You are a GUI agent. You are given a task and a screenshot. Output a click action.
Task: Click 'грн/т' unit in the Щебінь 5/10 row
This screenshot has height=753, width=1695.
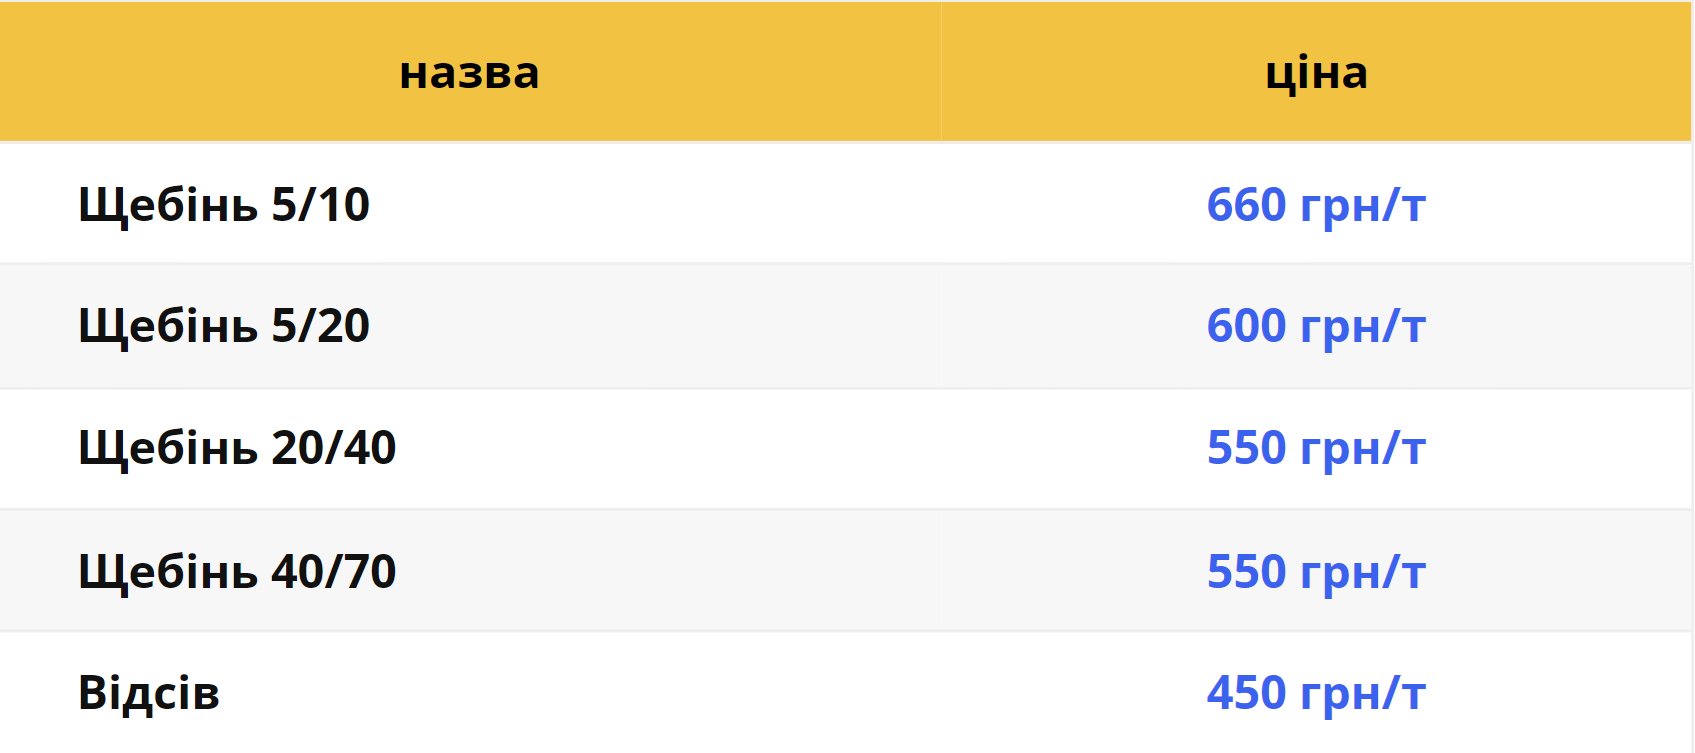(x=1362, y=207)
